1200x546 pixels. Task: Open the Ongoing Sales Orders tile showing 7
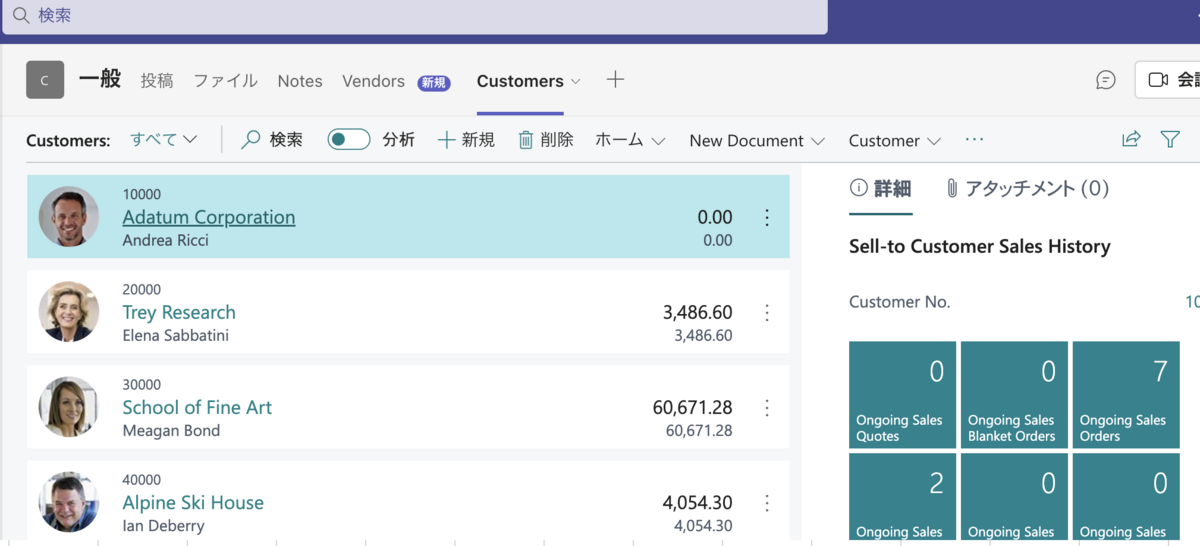coord(1126,395)
